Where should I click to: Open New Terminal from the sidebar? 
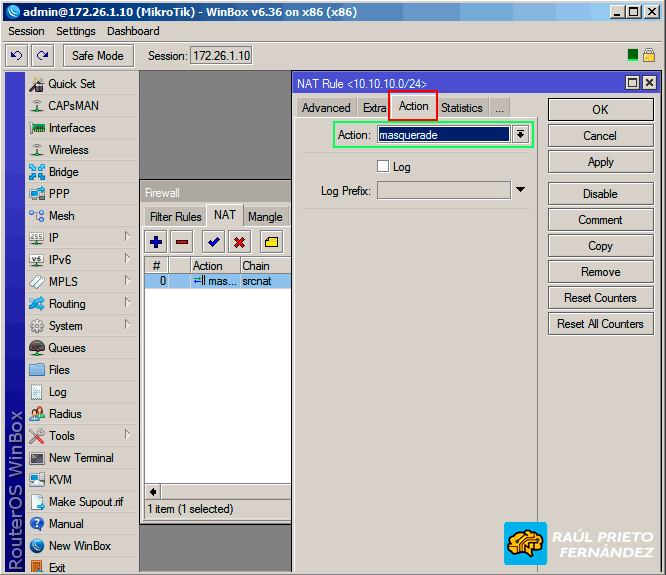[80, 458]
